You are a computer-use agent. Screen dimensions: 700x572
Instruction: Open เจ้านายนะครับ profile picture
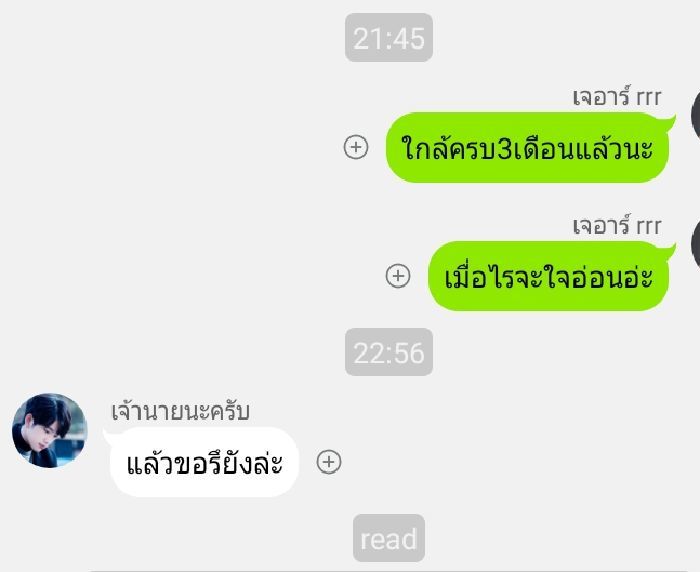point(50,430)
